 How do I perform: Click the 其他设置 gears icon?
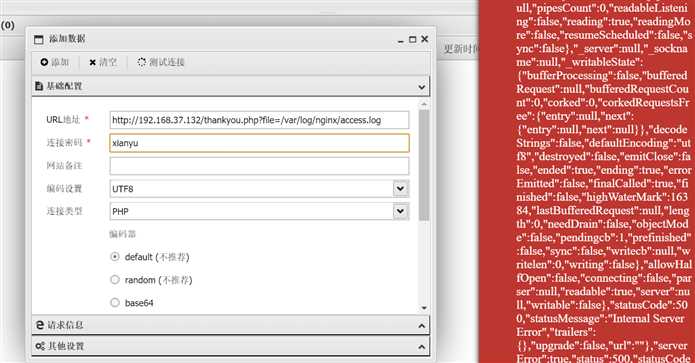pos(40,346)
